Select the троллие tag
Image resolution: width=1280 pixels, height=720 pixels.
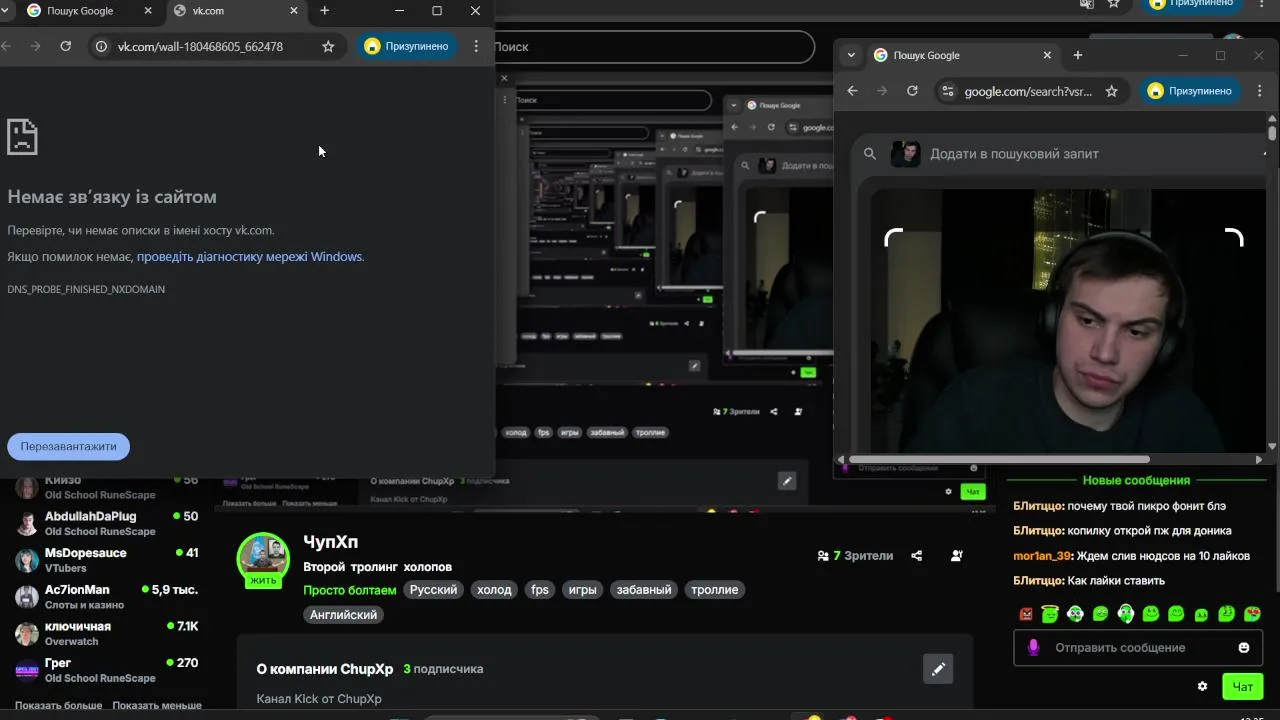pos(715,590)
